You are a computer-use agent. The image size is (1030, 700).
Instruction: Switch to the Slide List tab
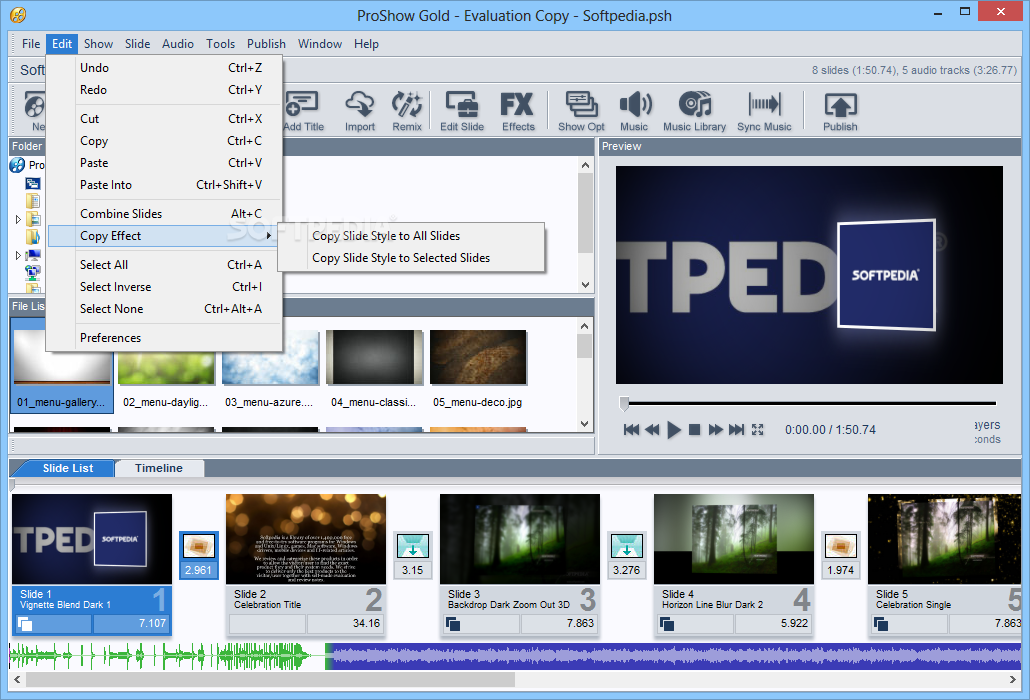tap(68, 468)
